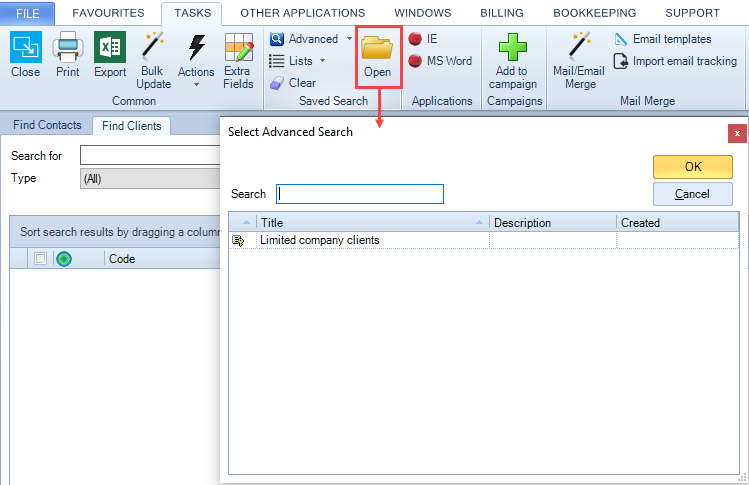The height and width of the screenshot is (485, 749).
Task: Open the BILLING ribbon tab
Action: tap(502, 13)
